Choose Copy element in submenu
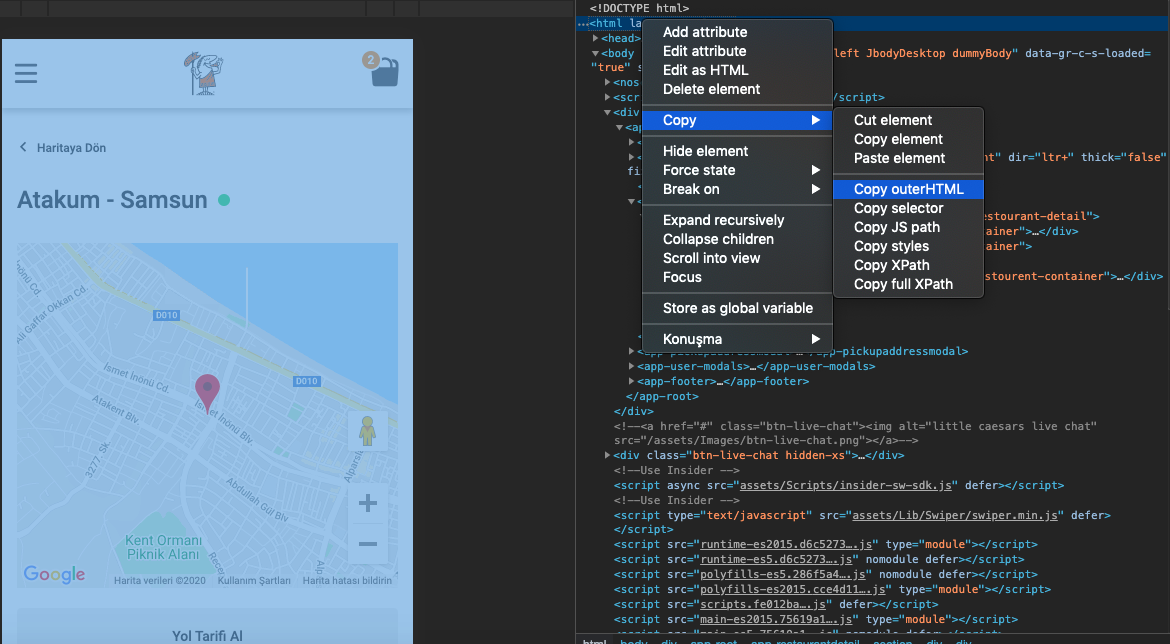Viewport: 1170px width, 644px height. (908, 139)
